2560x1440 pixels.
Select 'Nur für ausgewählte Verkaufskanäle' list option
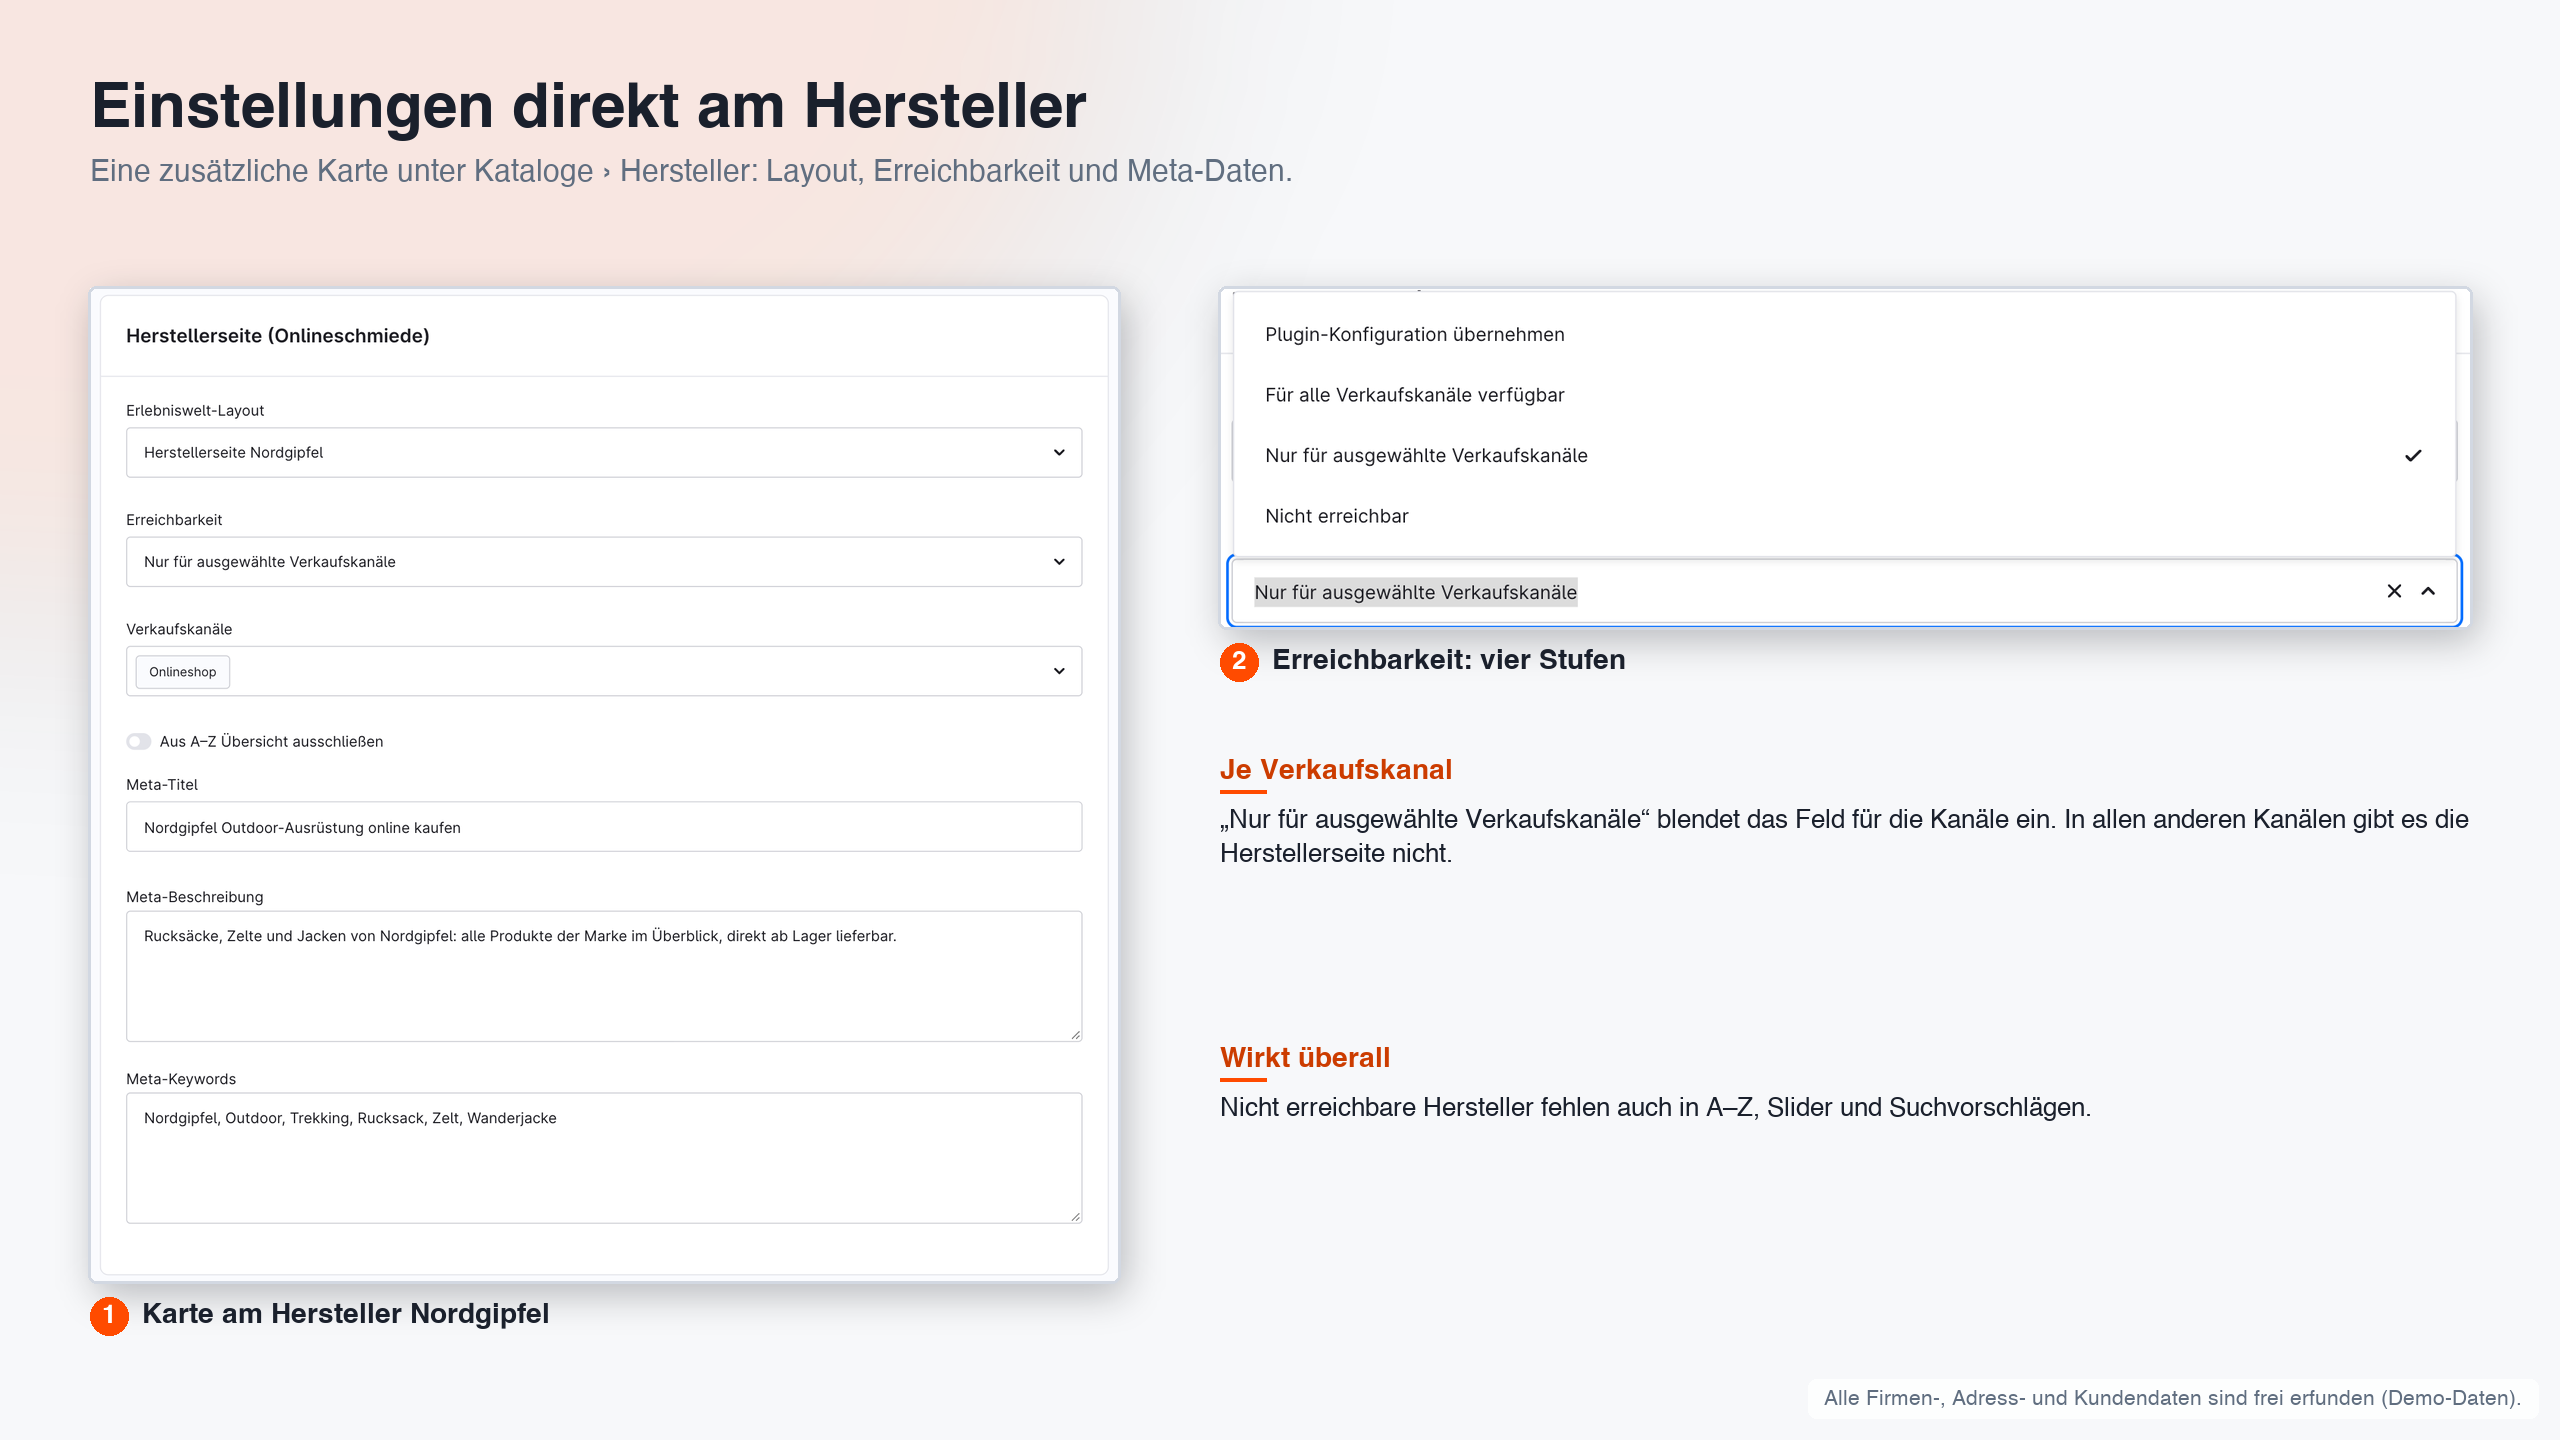[1844, 456]
